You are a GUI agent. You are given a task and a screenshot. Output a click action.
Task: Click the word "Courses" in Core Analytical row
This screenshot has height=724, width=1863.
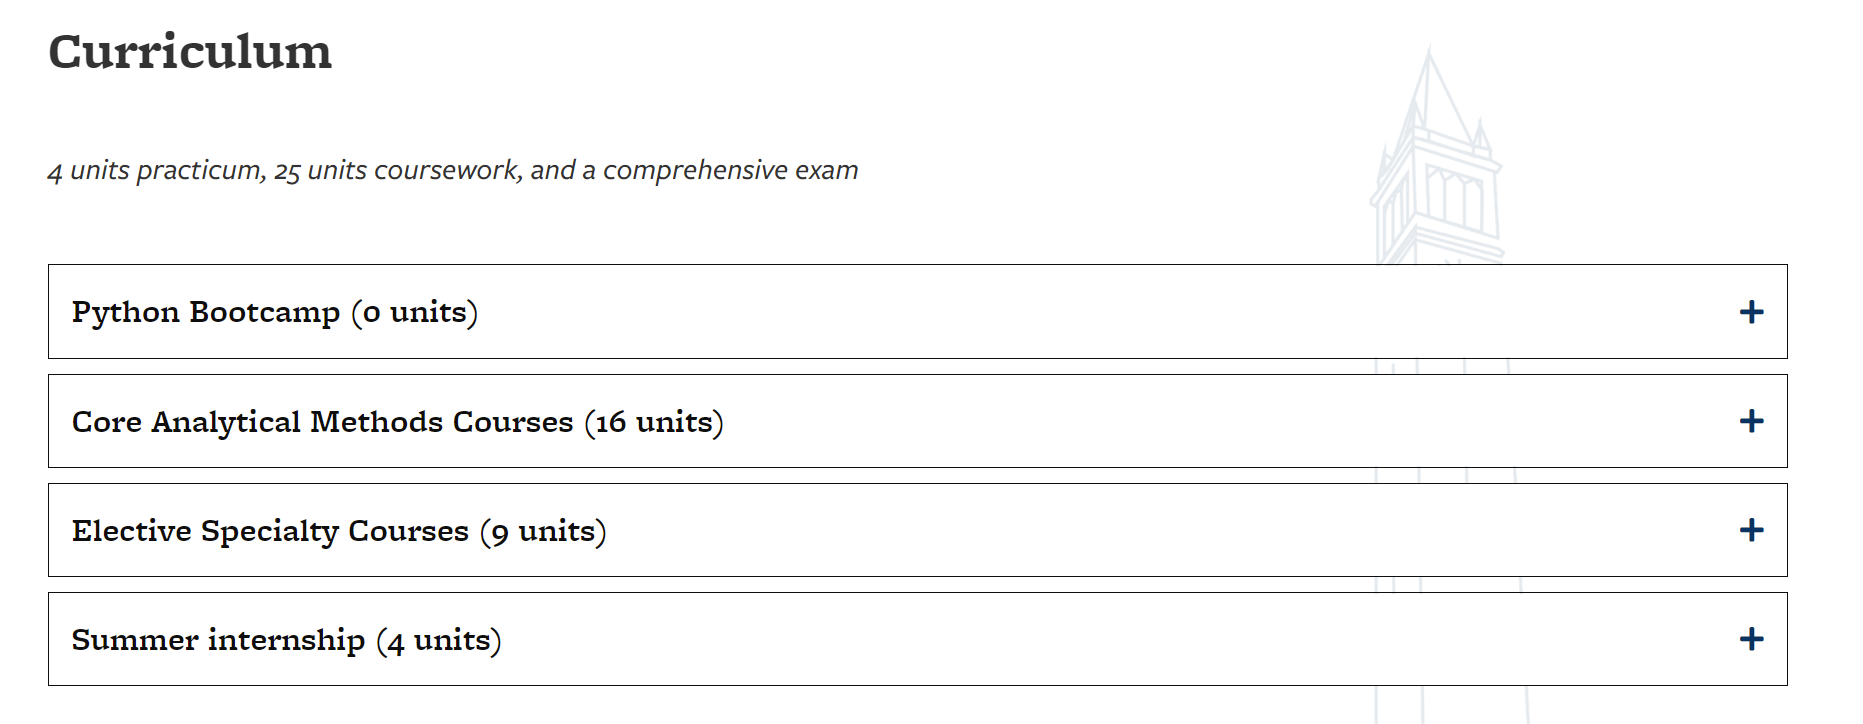[512, 422]
